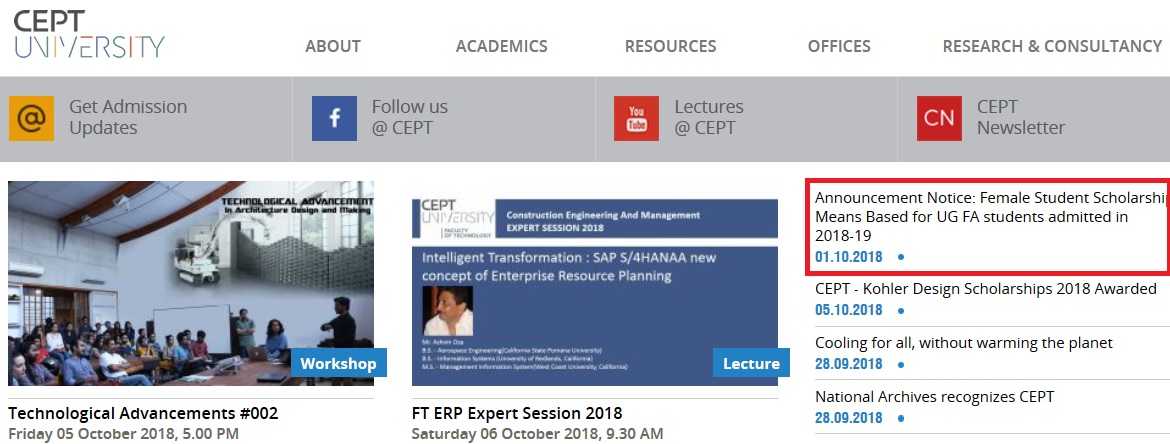Click the blue Facebook icon

pos(334,118)
